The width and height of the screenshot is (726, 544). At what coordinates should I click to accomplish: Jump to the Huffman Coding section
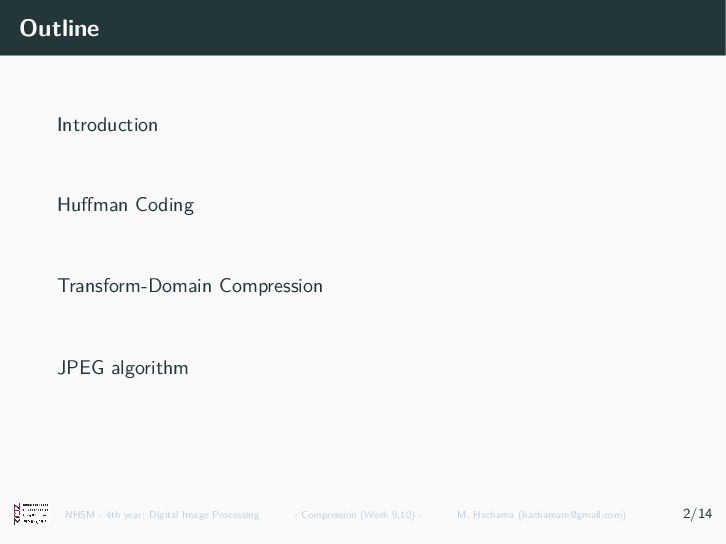[125, 205]
